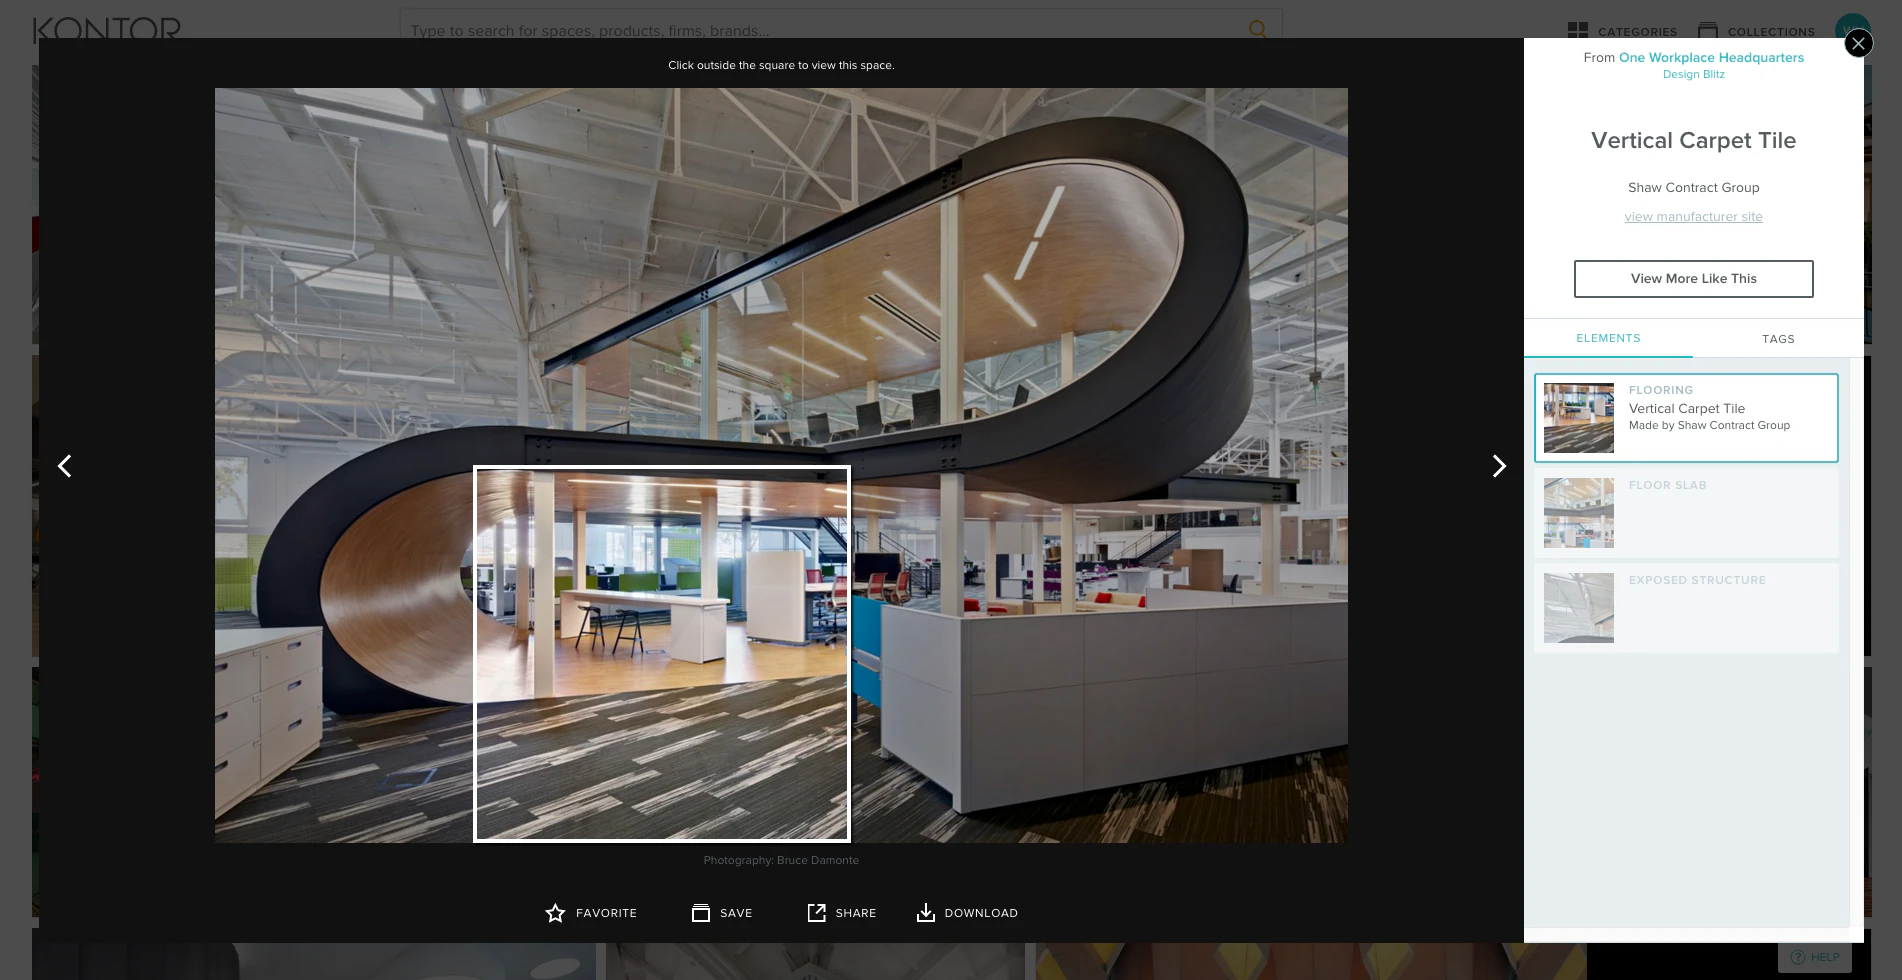Screen dimensions: 1902x980
Task: Select the Flooring Vertical Carpet Tile element
Action: (x=1686, y=418)
